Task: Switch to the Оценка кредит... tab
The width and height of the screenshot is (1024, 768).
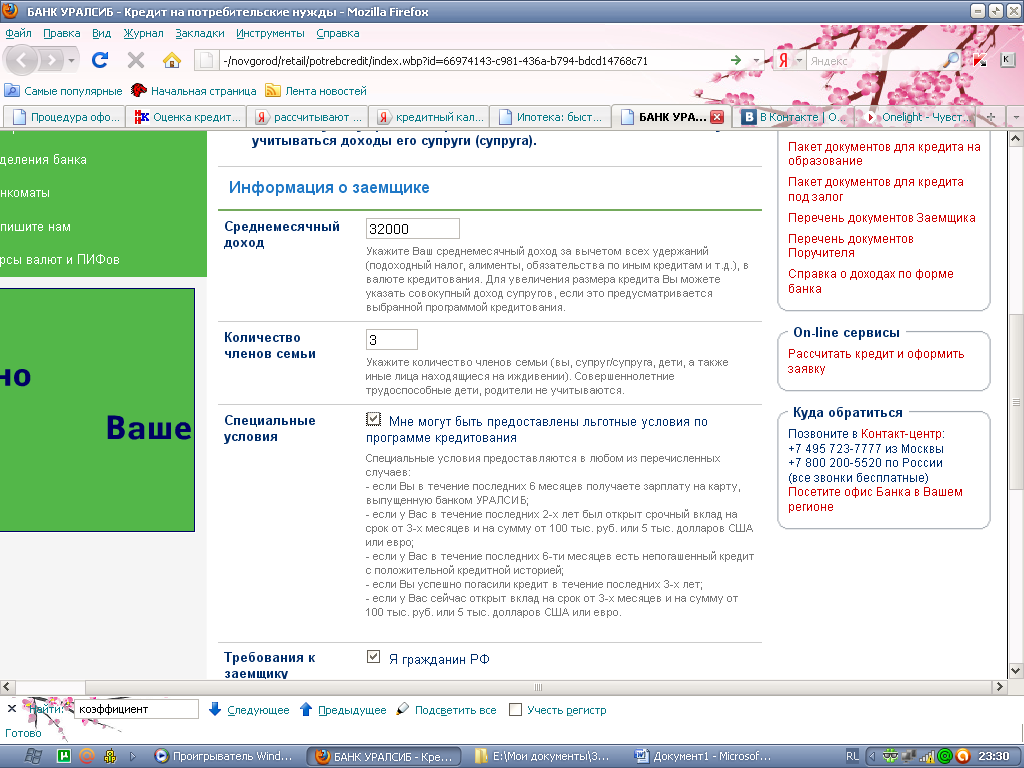Action: [186, 117]
